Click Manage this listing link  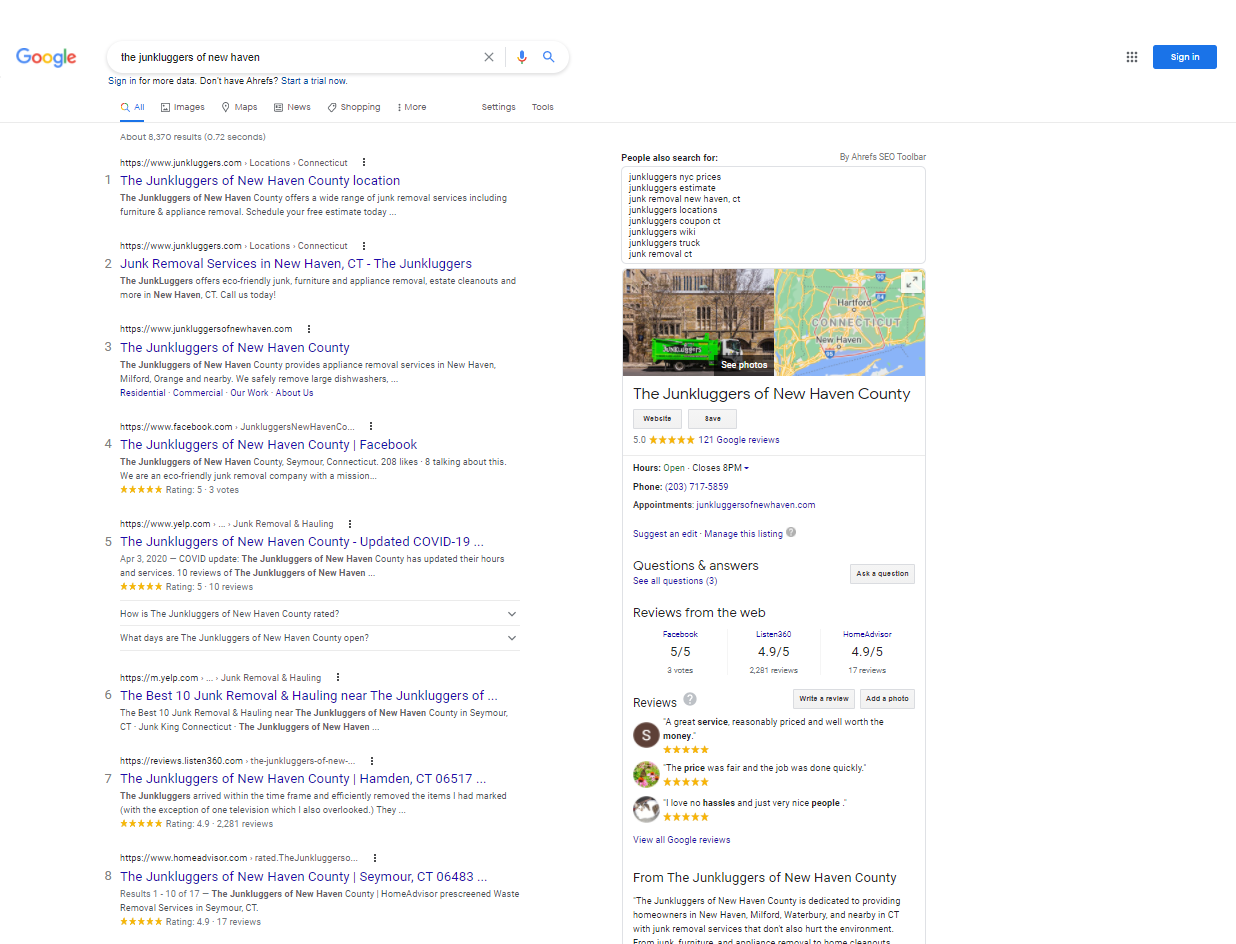coord(744,534)
